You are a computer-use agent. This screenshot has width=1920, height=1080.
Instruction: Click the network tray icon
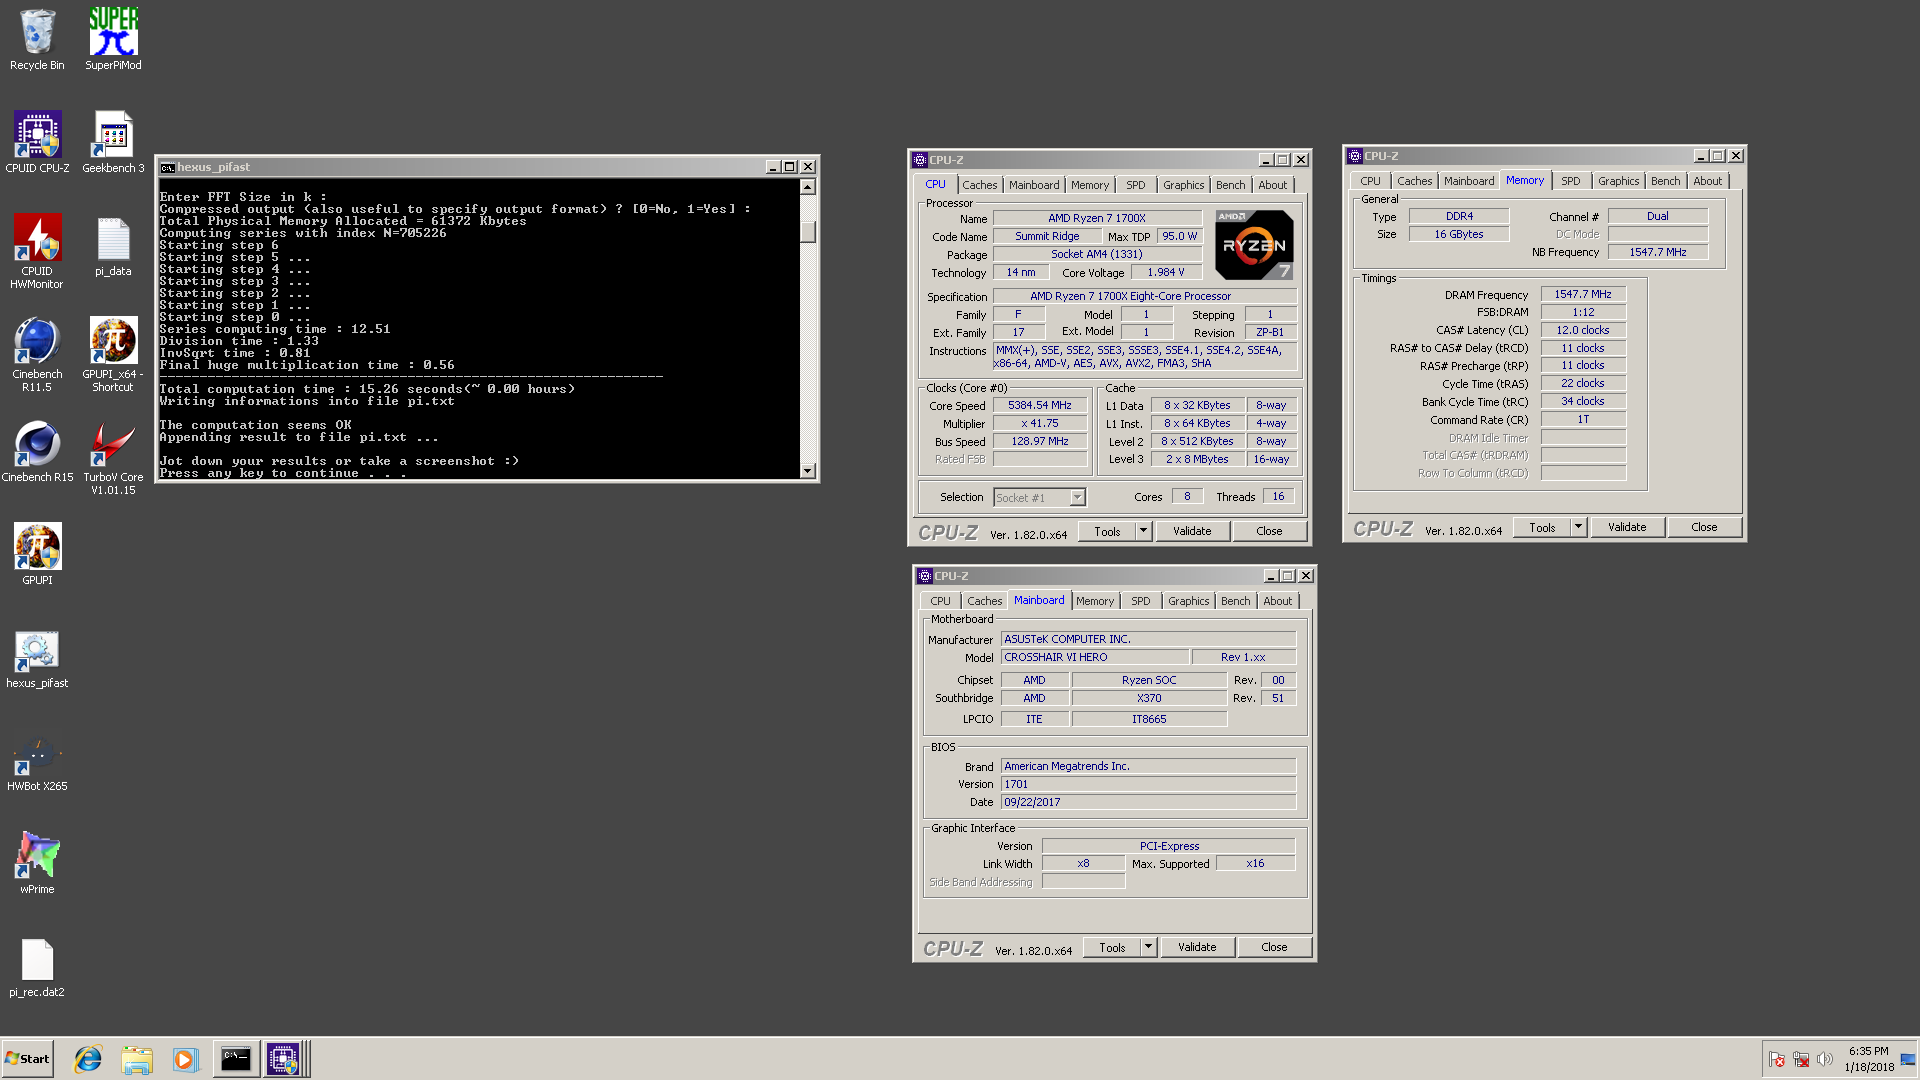(1801, 1059)
